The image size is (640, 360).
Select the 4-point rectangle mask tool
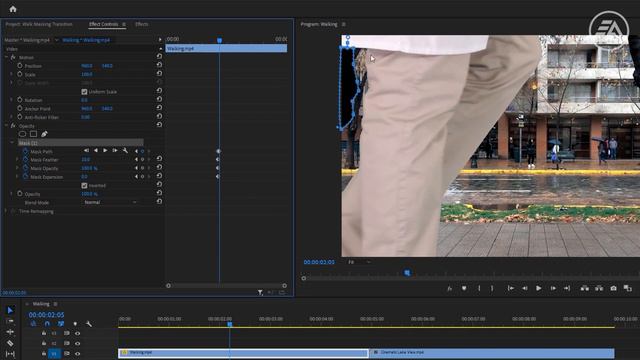(33, 134)
